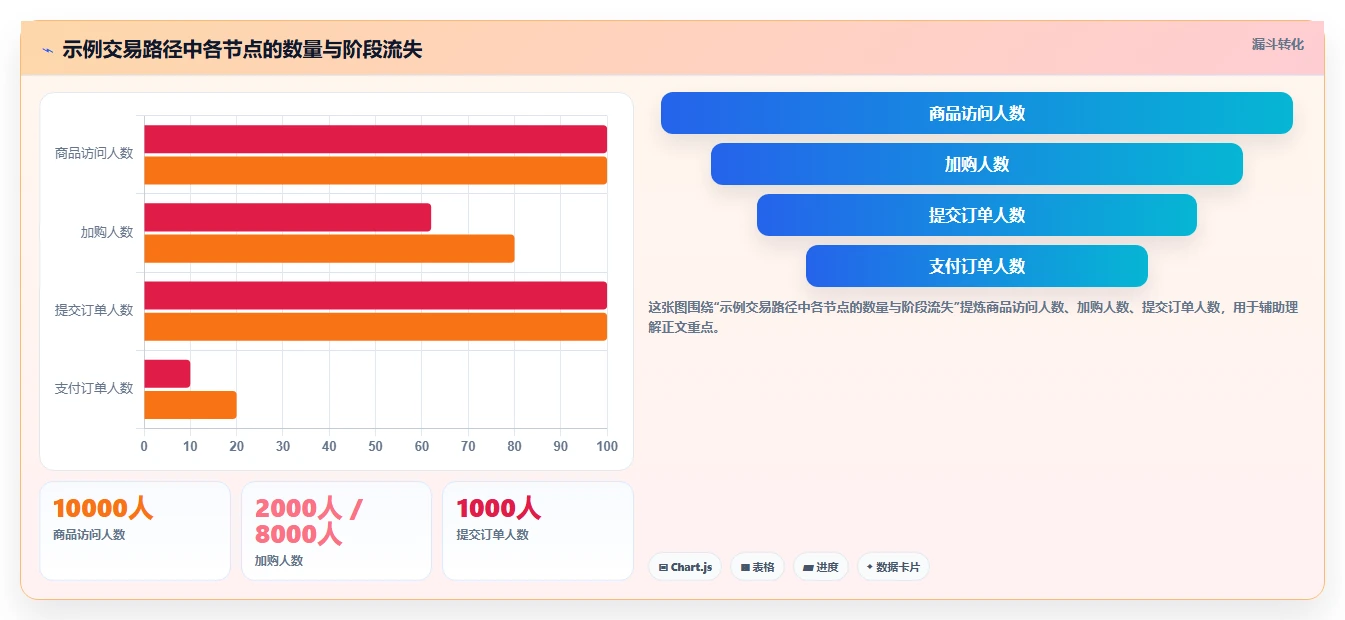Click the orange bar for 加购人数
The image size is (1345, 620).
coord(329,248)
